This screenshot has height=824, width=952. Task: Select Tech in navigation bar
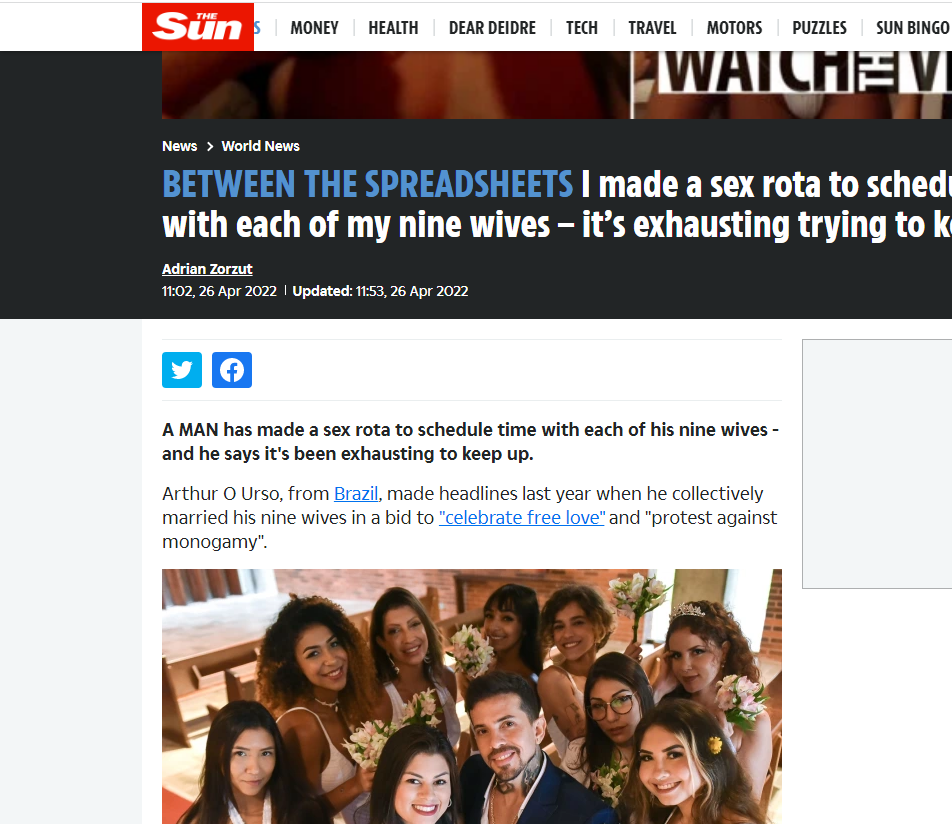pos(582,28)
